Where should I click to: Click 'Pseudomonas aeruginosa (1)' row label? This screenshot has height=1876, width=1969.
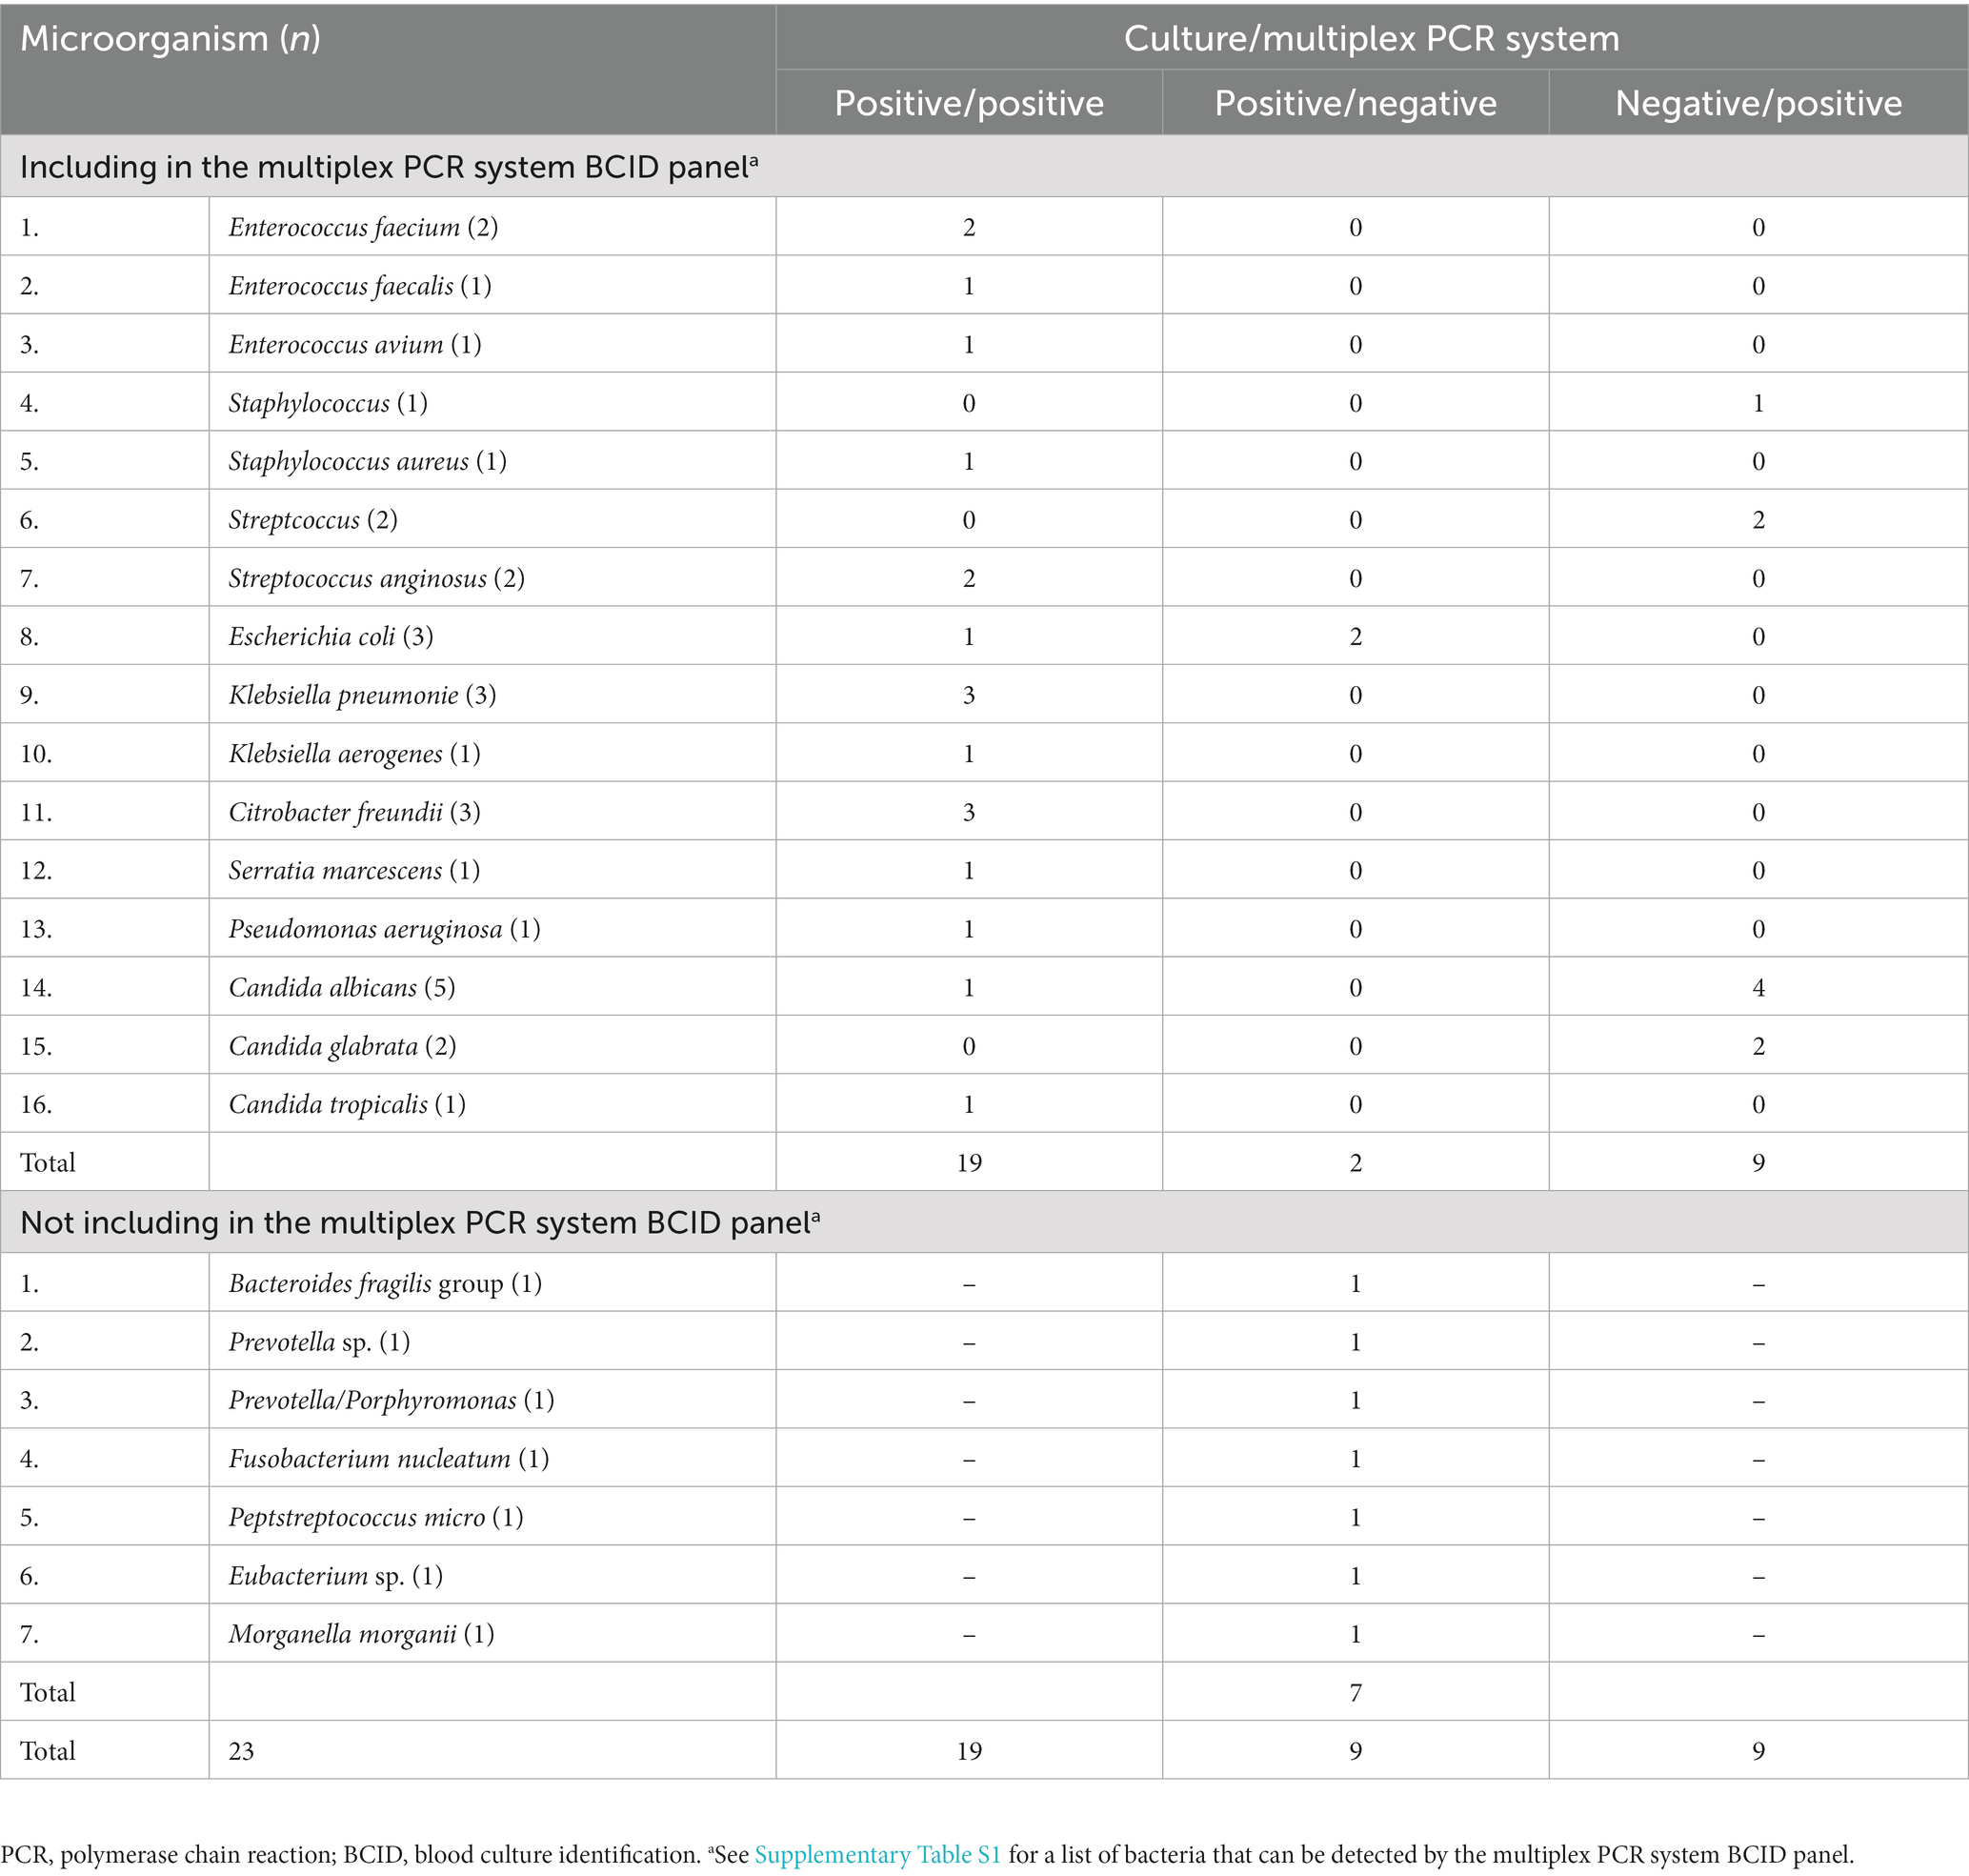(384, 930)
